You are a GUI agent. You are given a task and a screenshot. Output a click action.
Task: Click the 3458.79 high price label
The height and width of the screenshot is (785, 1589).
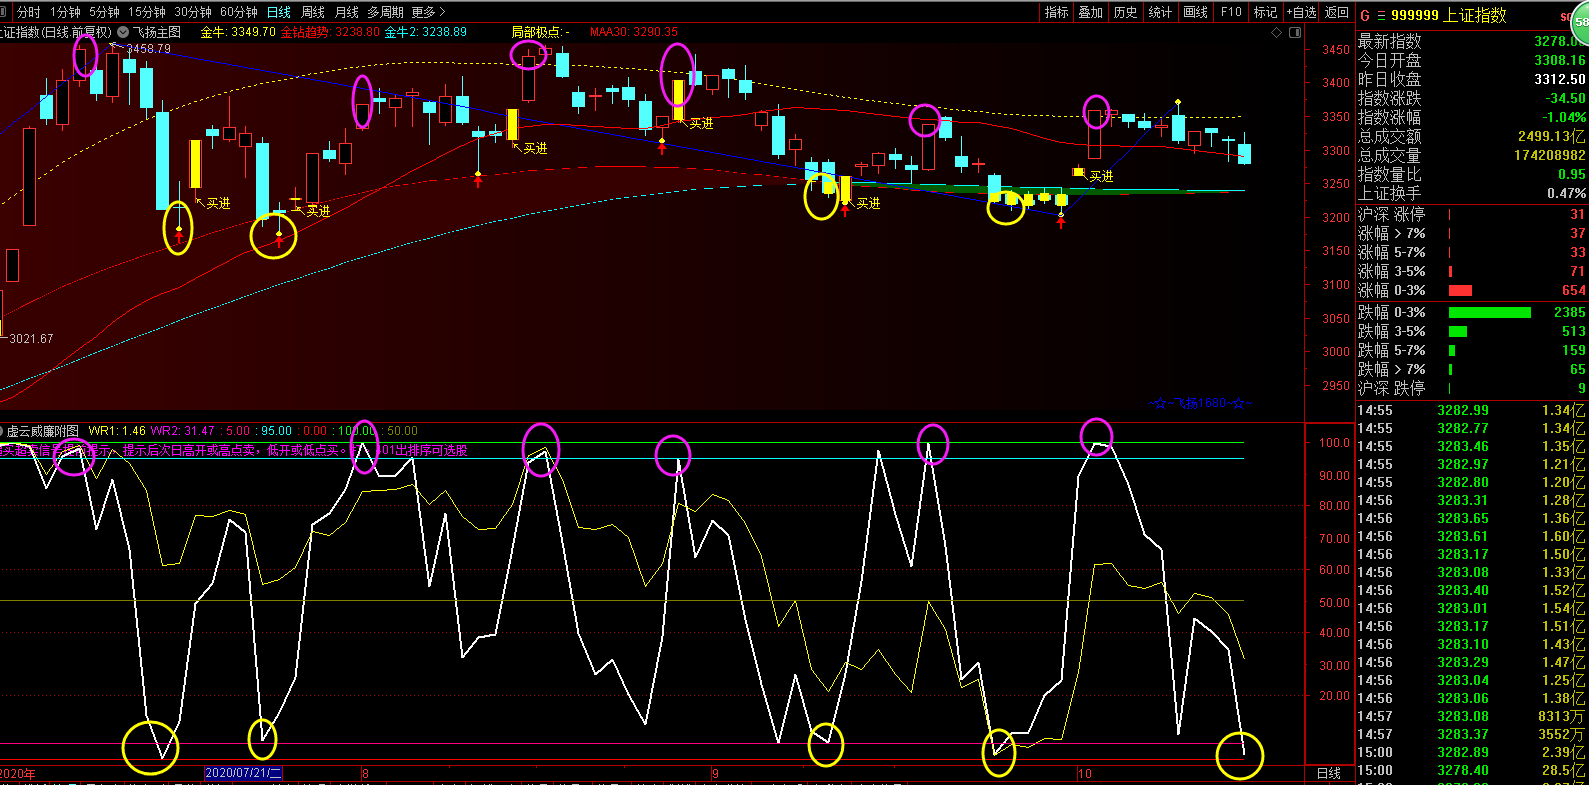[148, 48]
